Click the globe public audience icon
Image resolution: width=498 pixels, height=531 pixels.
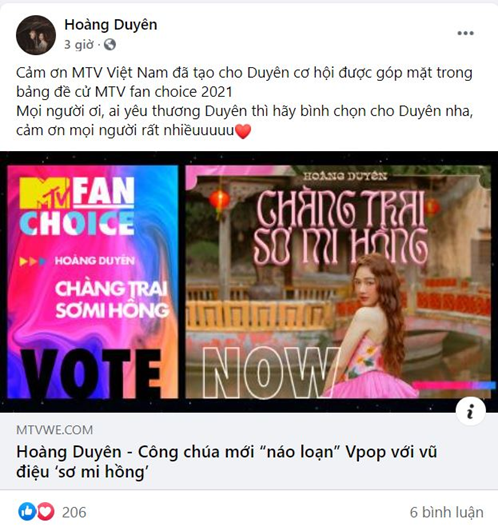click(x=110, y=44)
